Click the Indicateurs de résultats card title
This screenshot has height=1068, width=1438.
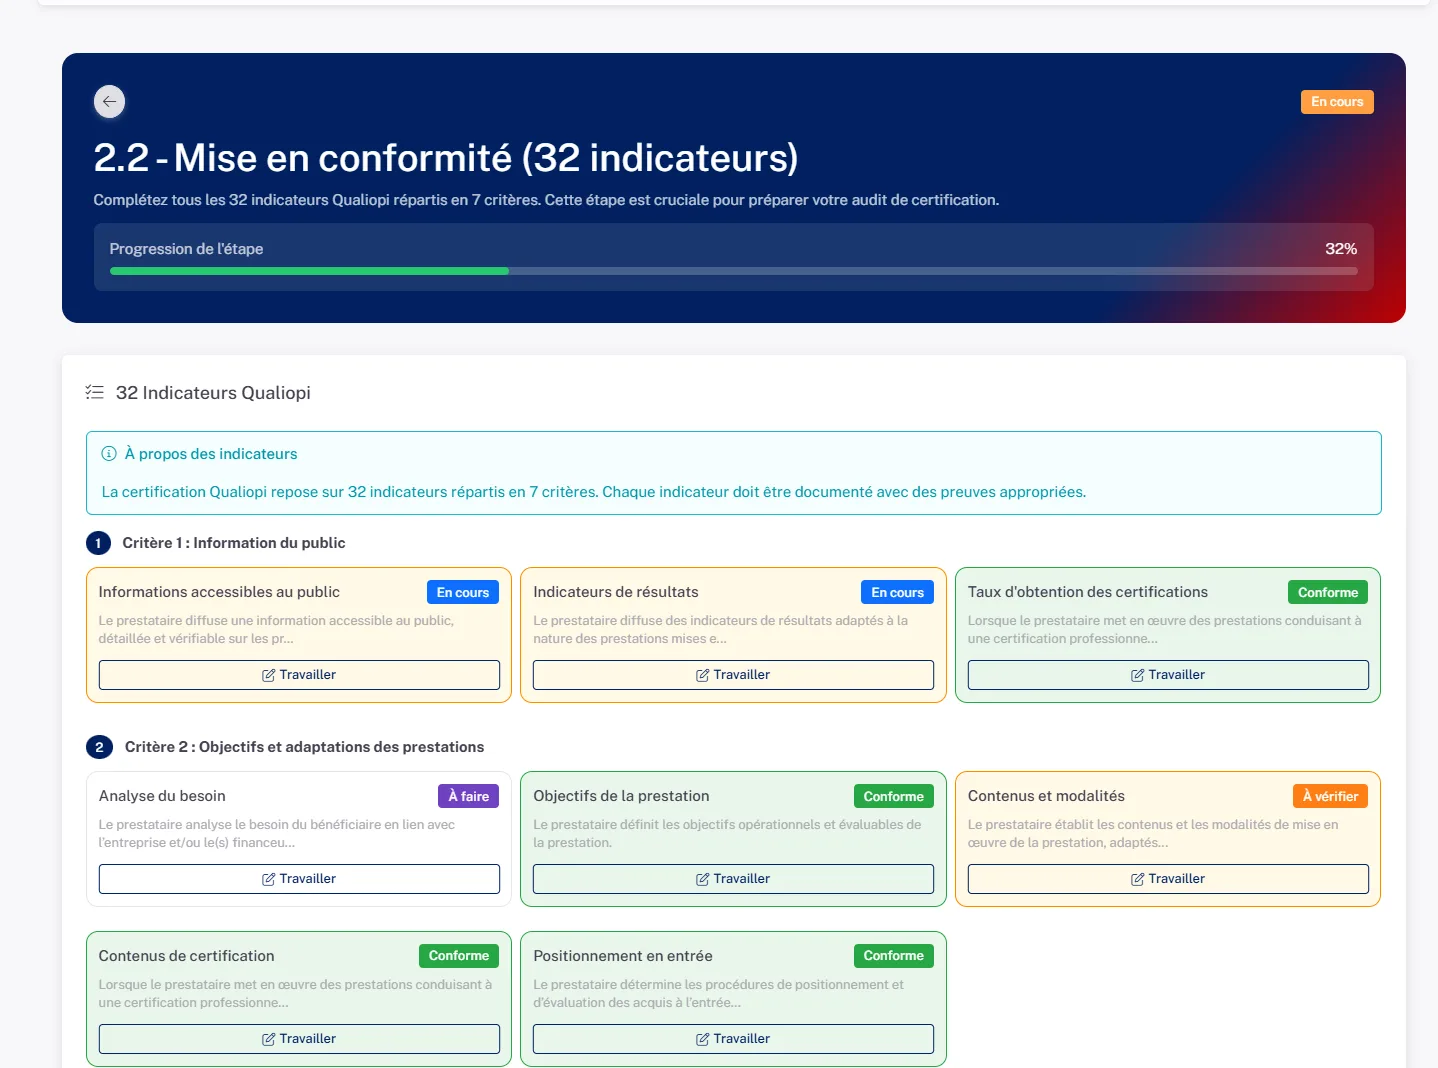point(616,592)
